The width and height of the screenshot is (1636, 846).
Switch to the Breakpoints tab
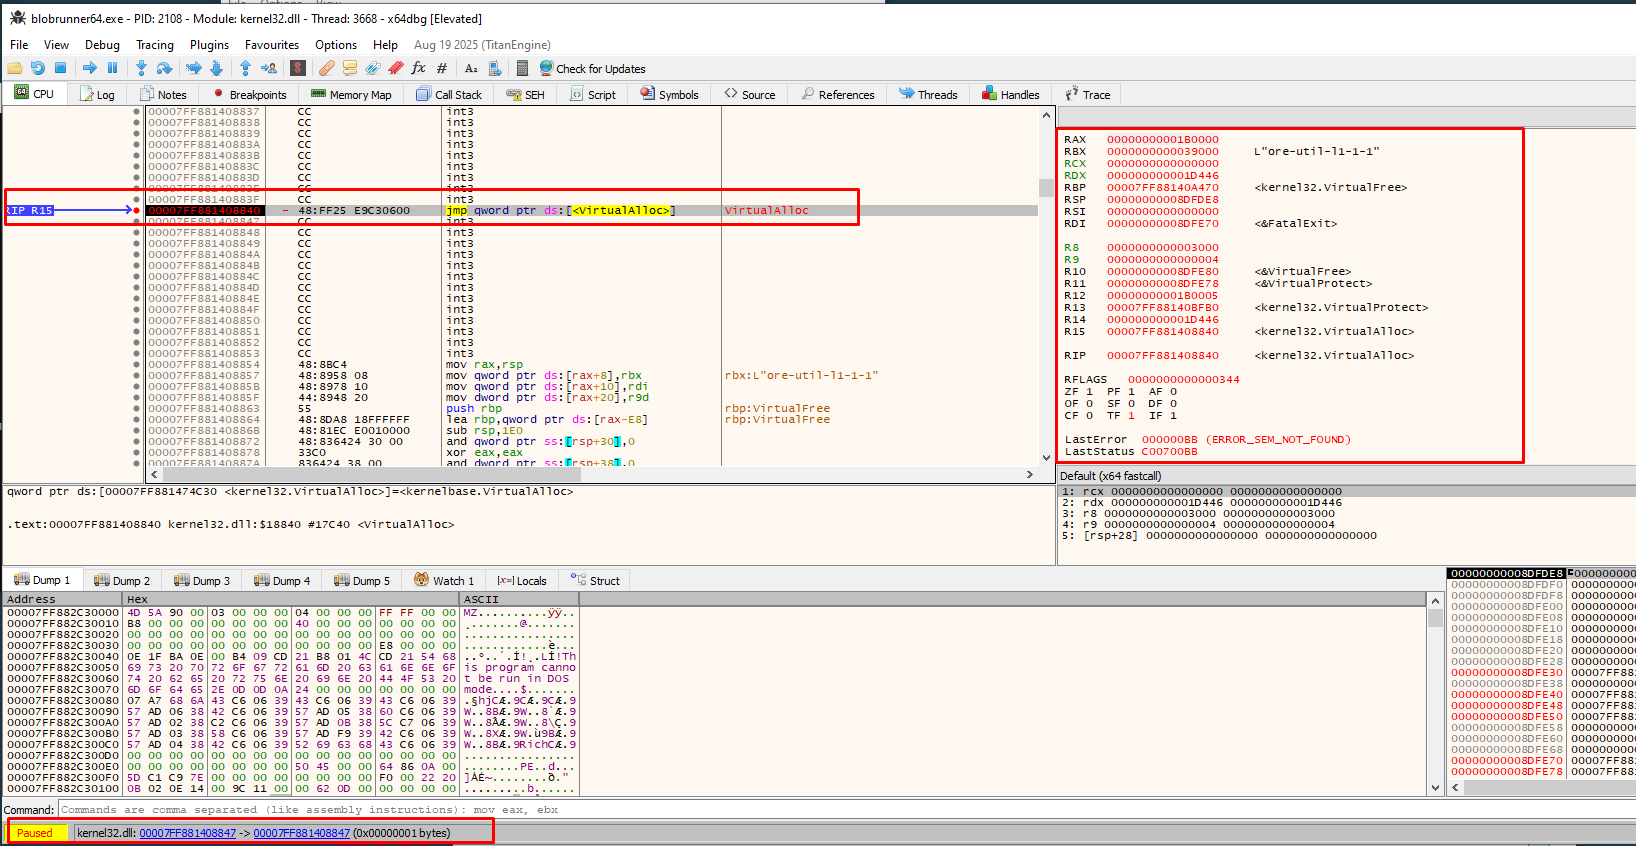coord(250,94)
